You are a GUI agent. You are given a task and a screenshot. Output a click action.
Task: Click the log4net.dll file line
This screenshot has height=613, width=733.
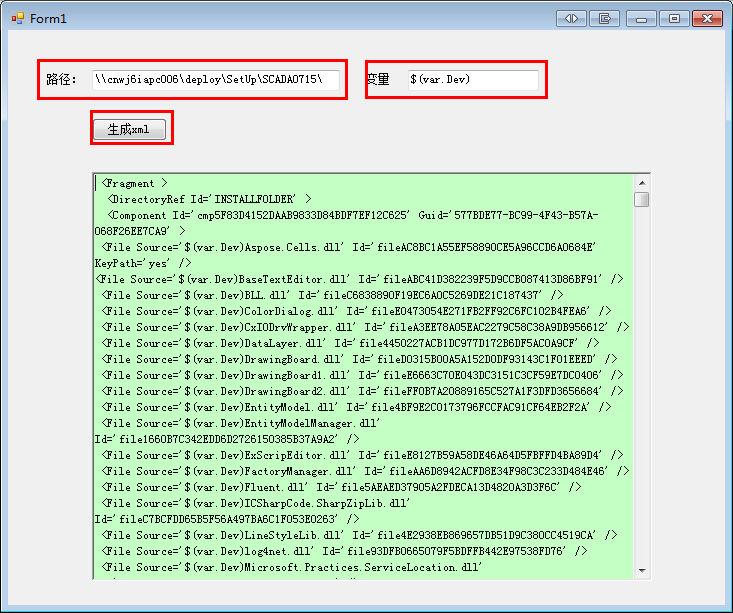[x=344, y=551]
